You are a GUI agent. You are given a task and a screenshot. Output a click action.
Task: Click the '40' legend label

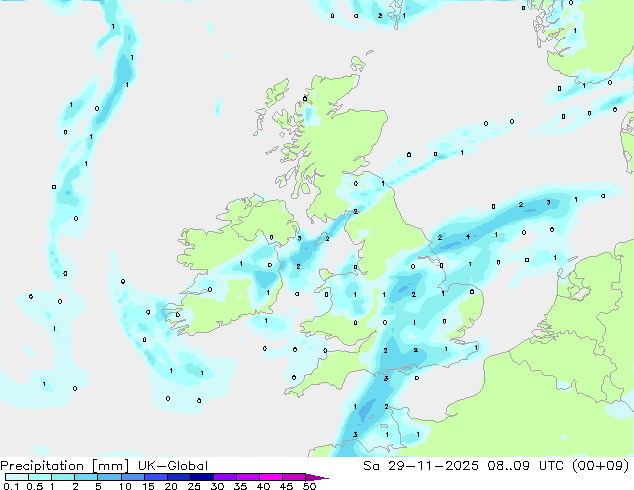(x=264, y=486)
